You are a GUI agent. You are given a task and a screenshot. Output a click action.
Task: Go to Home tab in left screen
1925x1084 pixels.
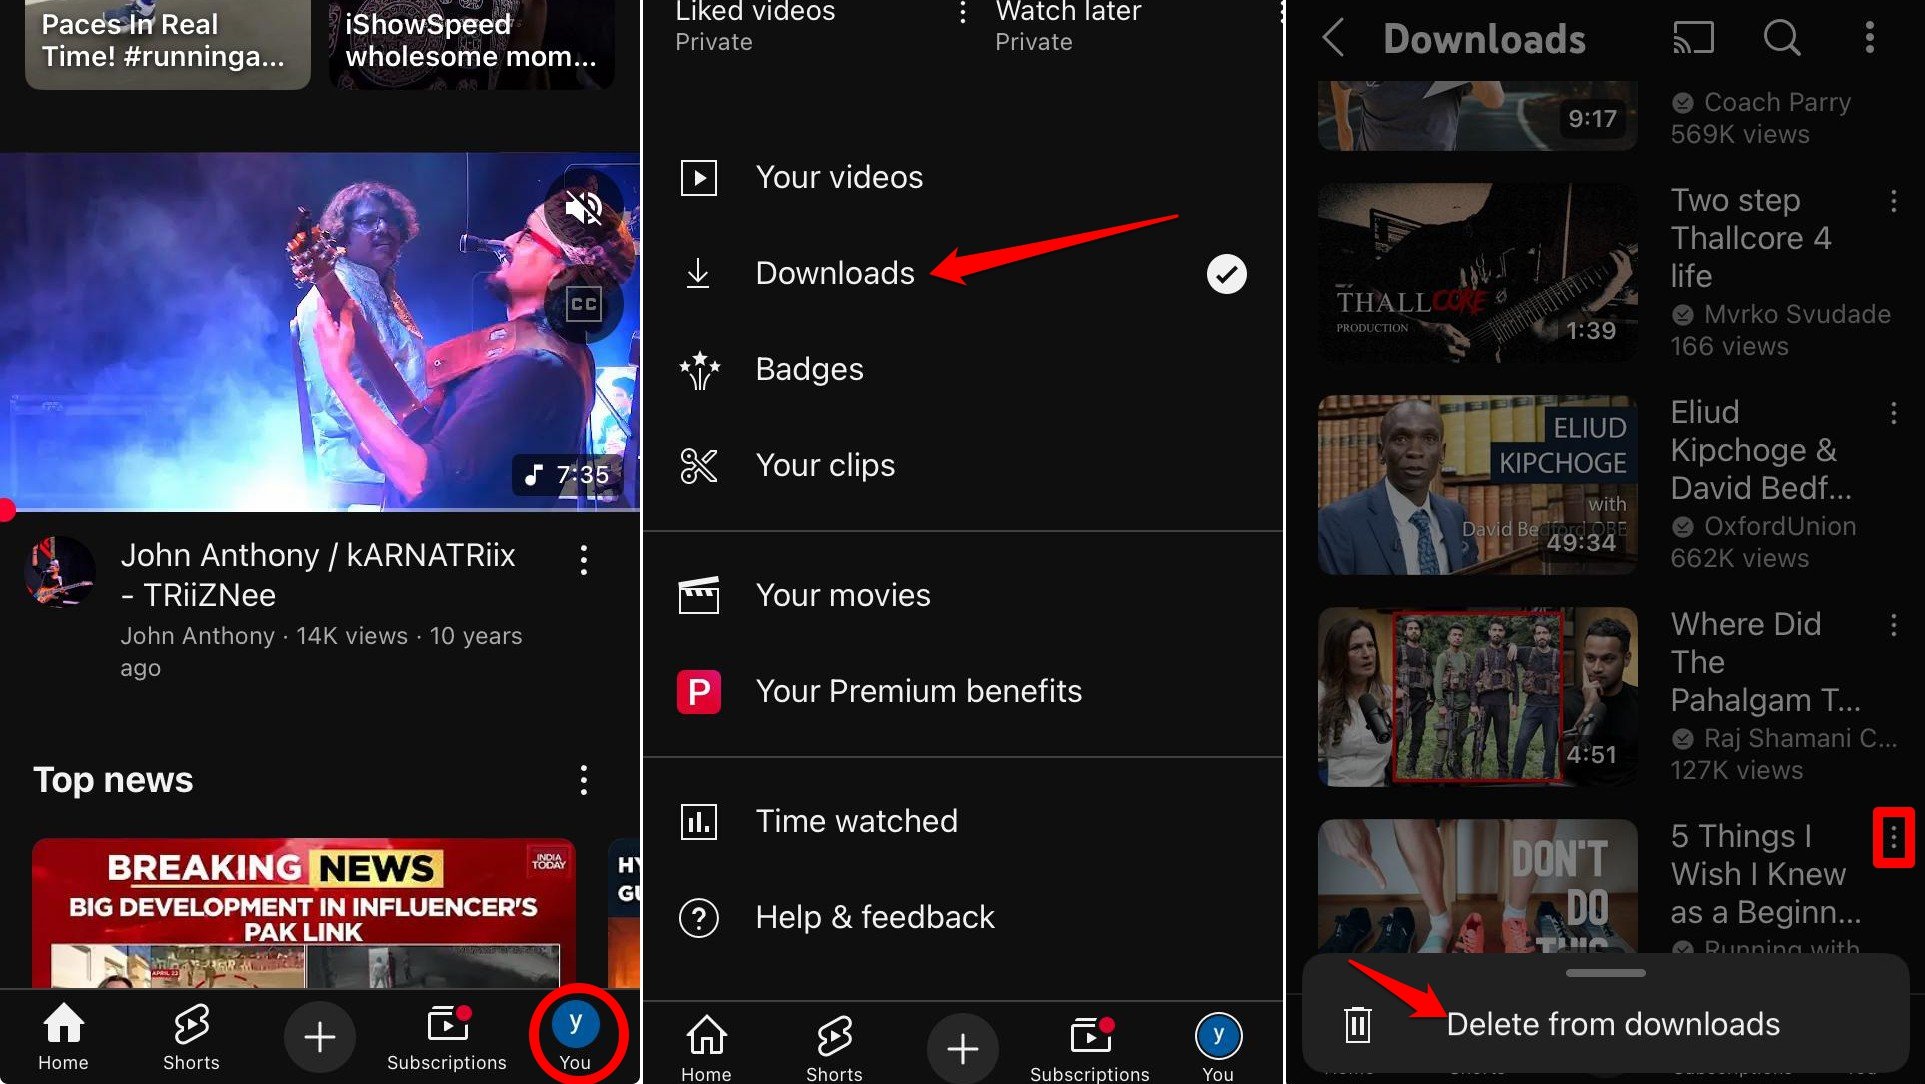pyautogui.click(x=63, y=1037)
